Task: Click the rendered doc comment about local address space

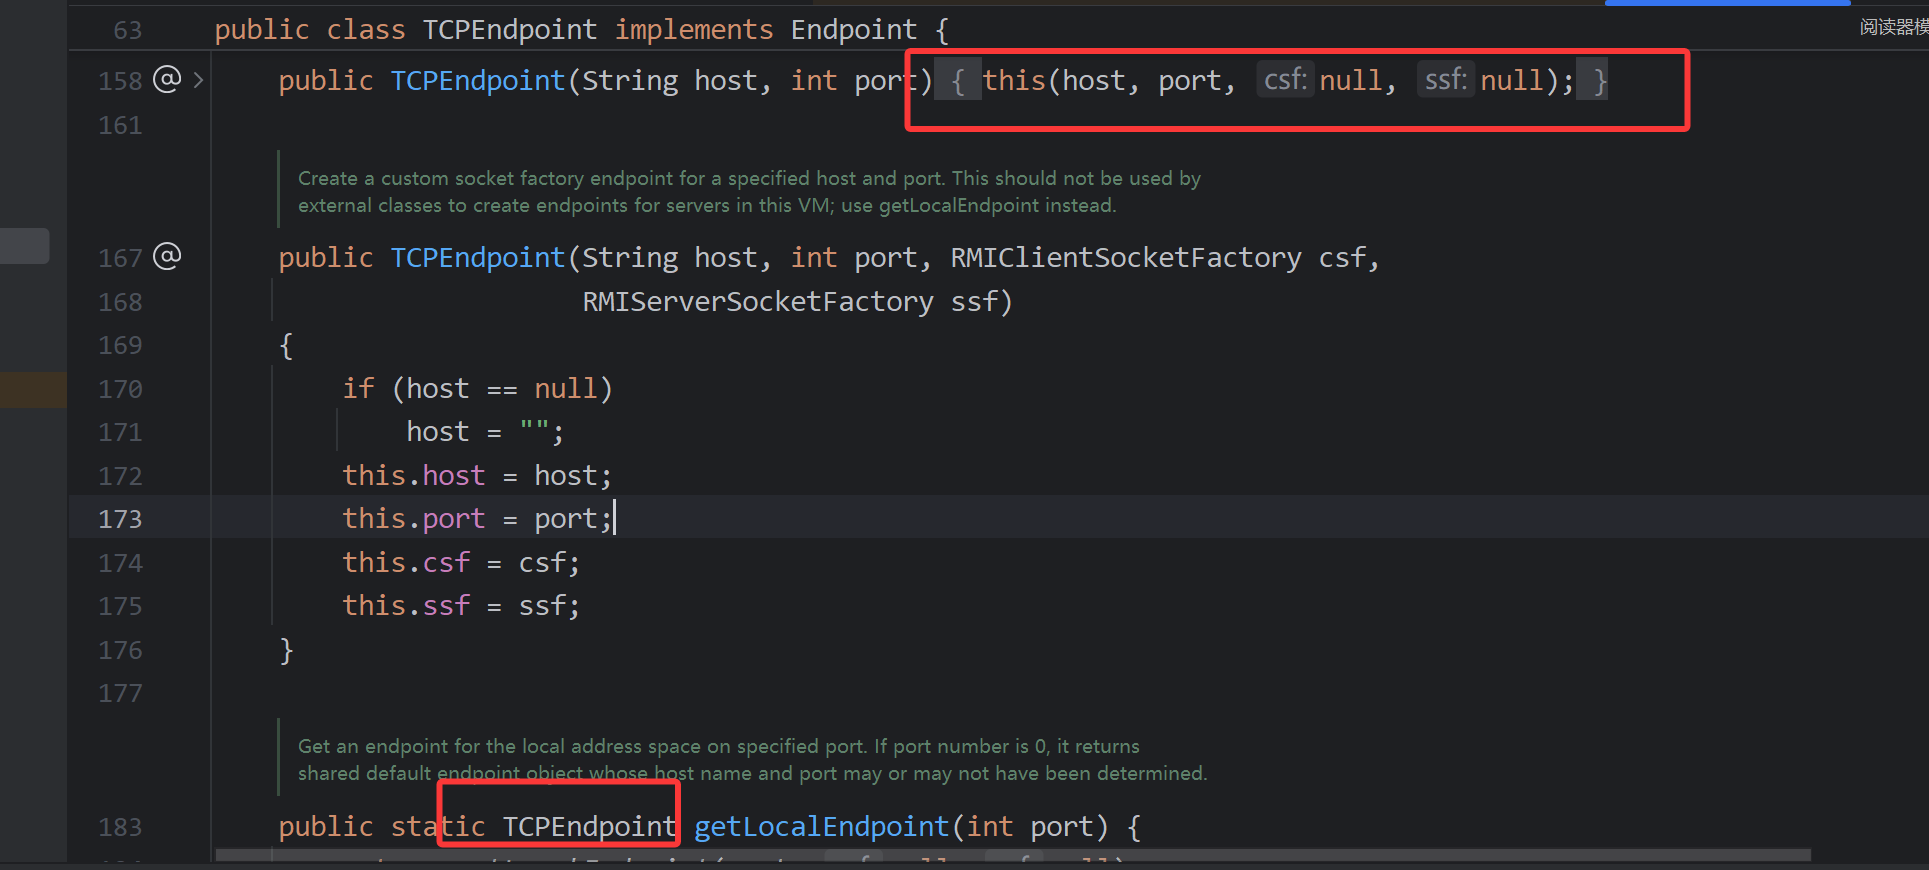Action: [750, 760]
